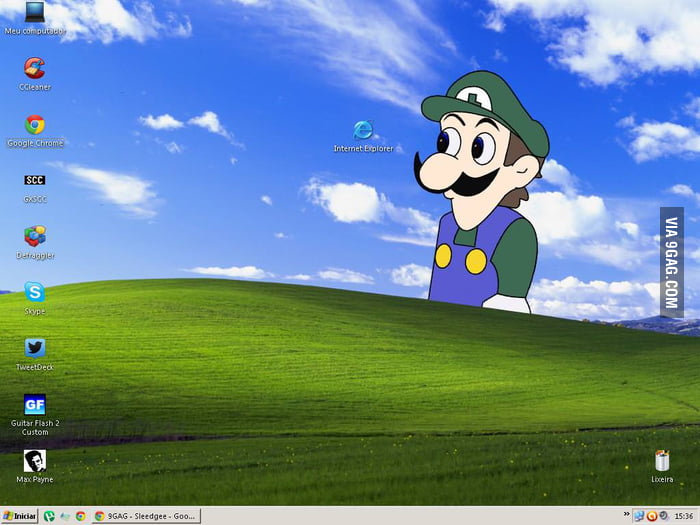Screen dimensions: 700x525
Task: Launch uTorrent from the quick launch bar
Action: pos(49,516)
